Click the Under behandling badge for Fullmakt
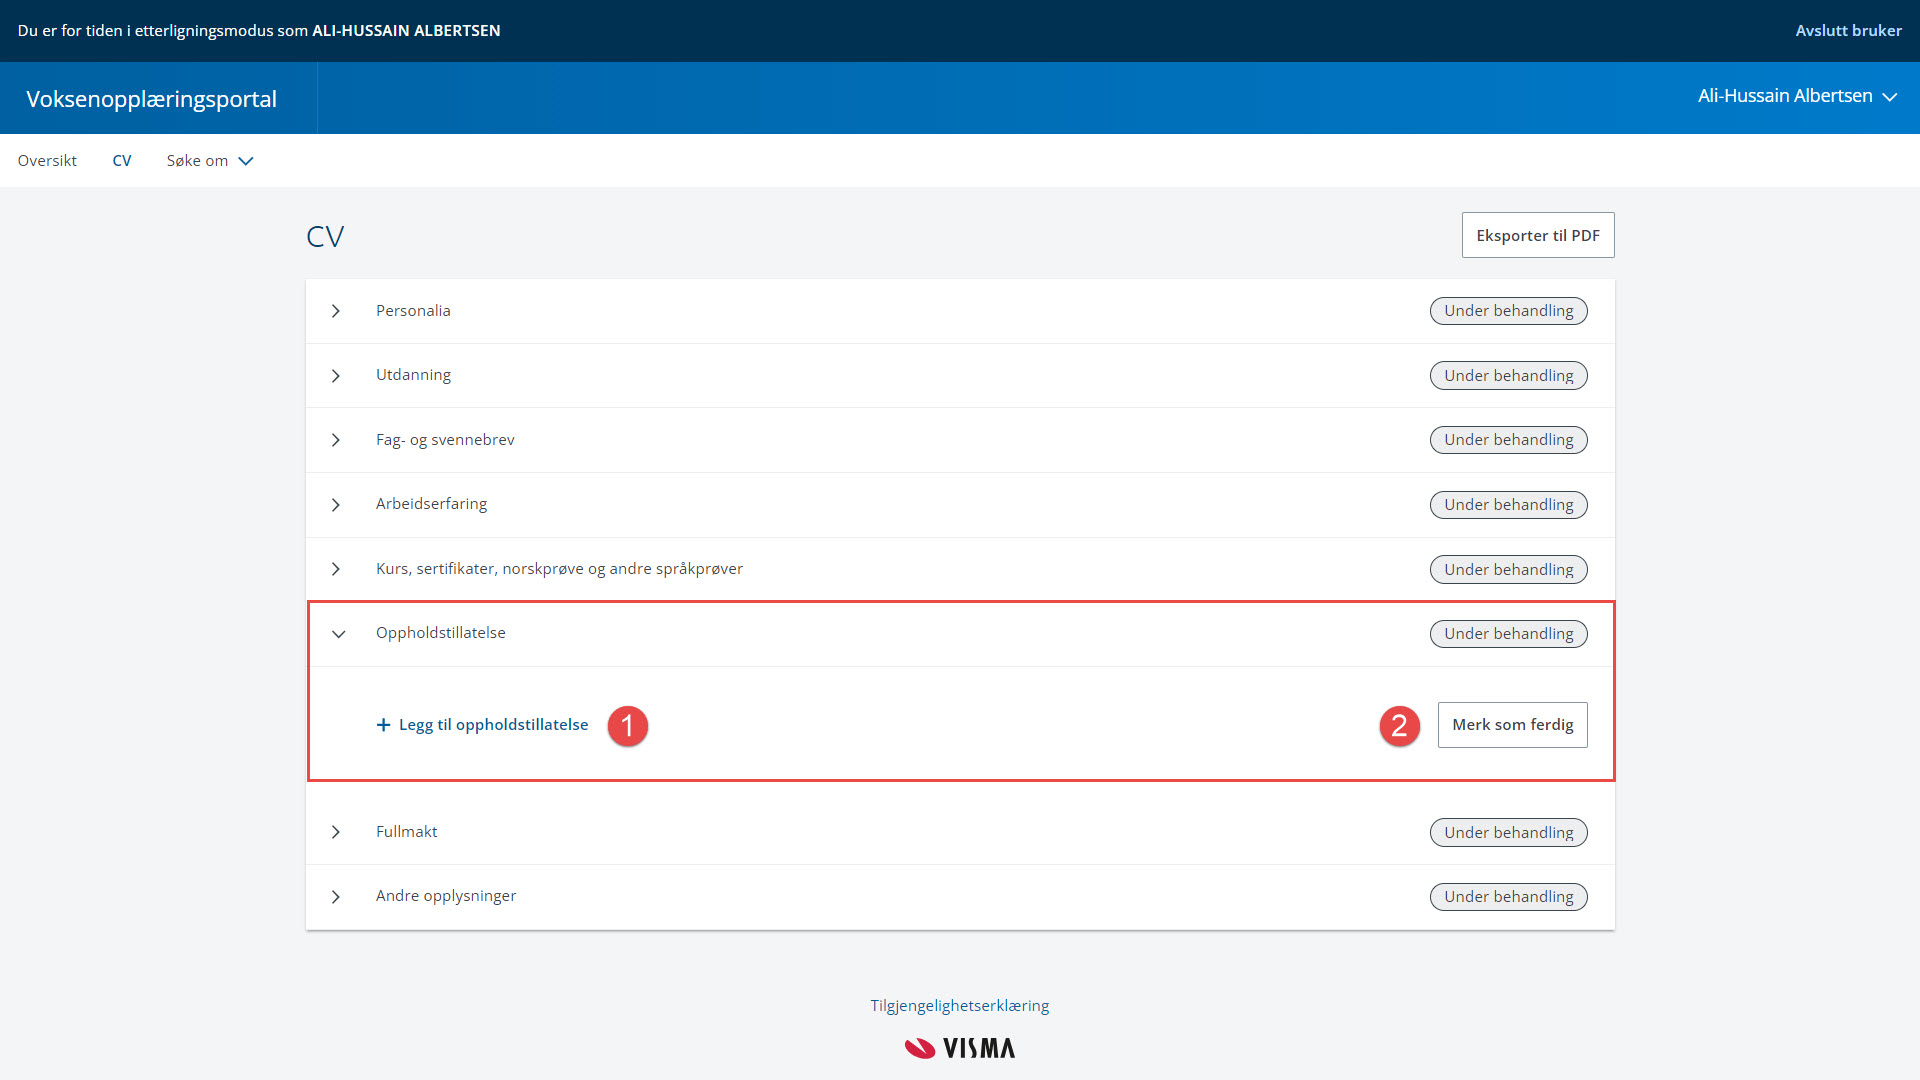Screen dimensions: 1920x1080 1509,833
